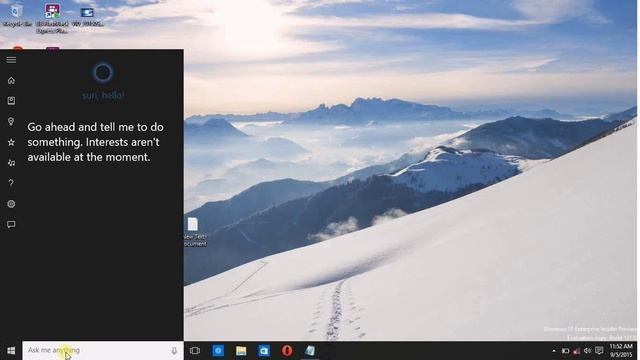Select the New Text Document desktop file

pyautogui.click(x=194, y=232)
